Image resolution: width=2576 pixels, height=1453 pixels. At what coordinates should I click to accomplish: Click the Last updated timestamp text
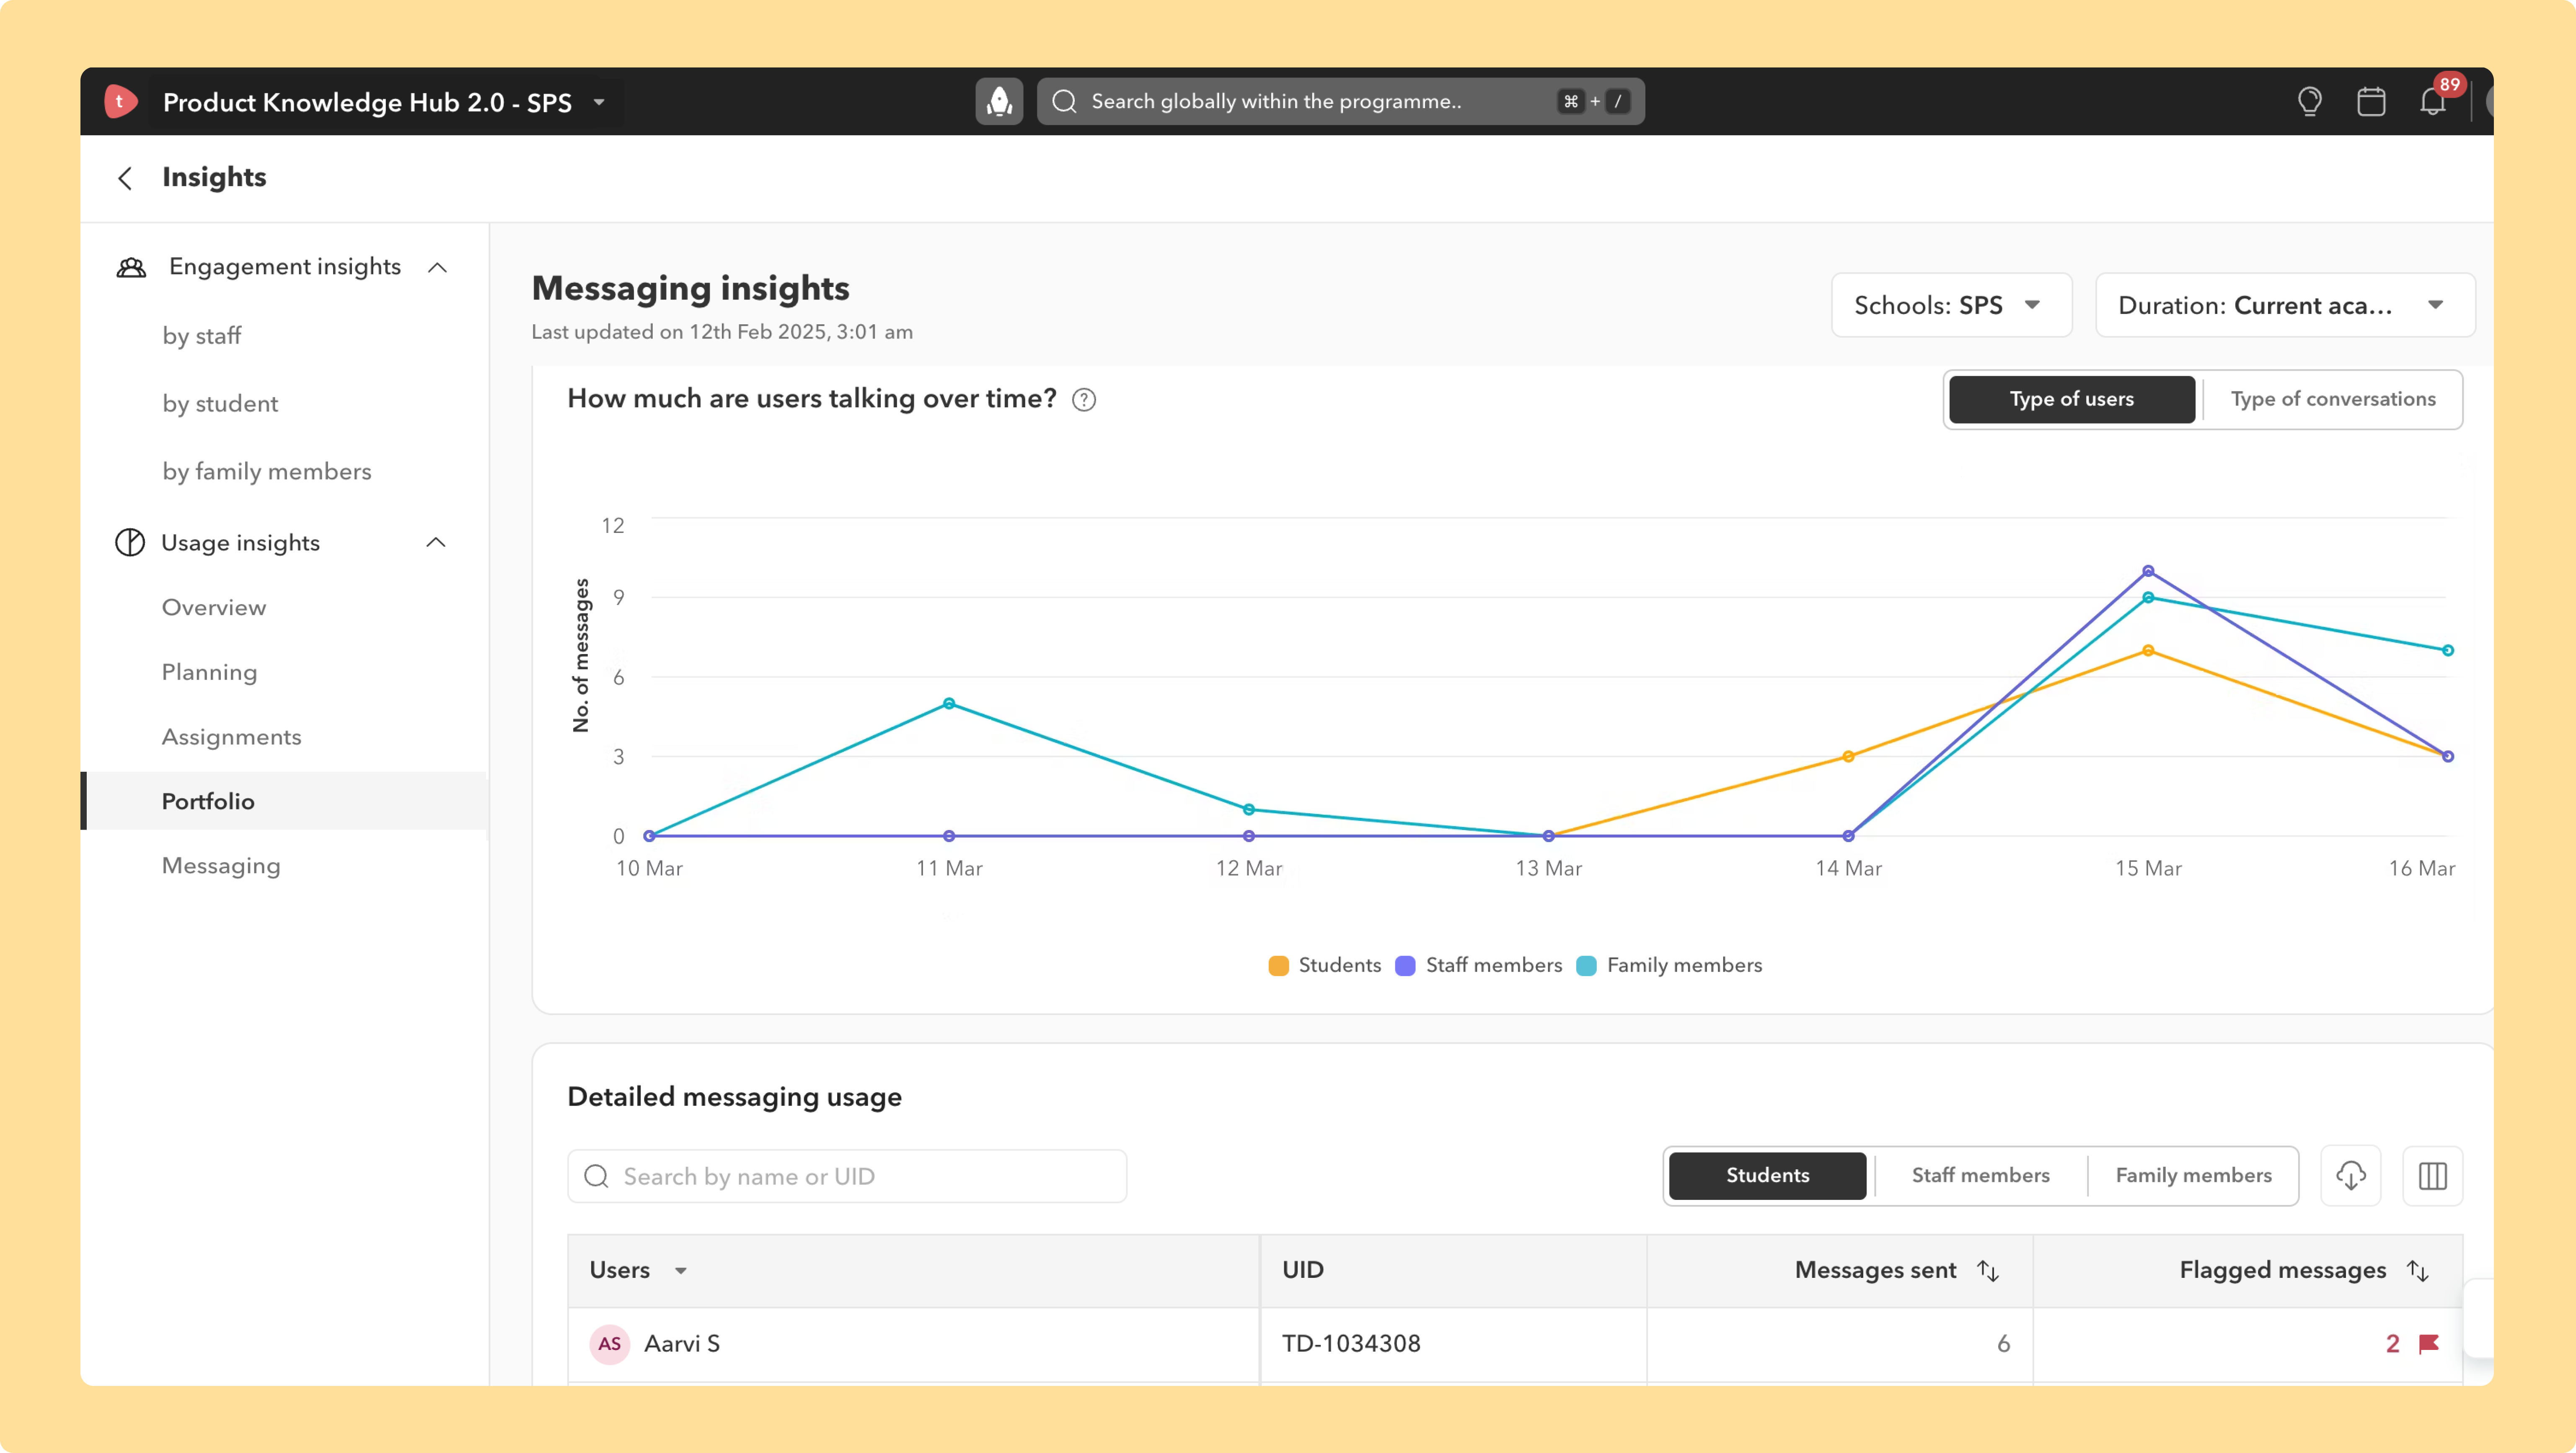point(722,332)
